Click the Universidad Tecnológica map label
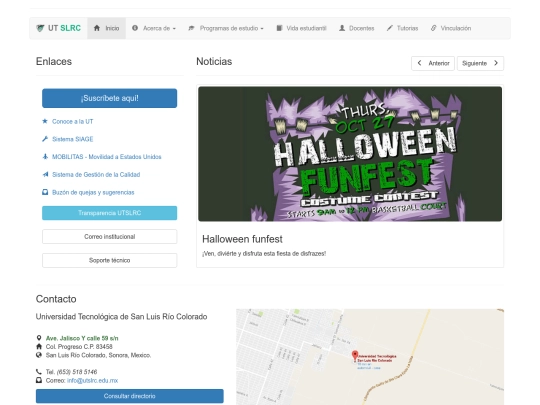540x405 pixels. [377, 358]
